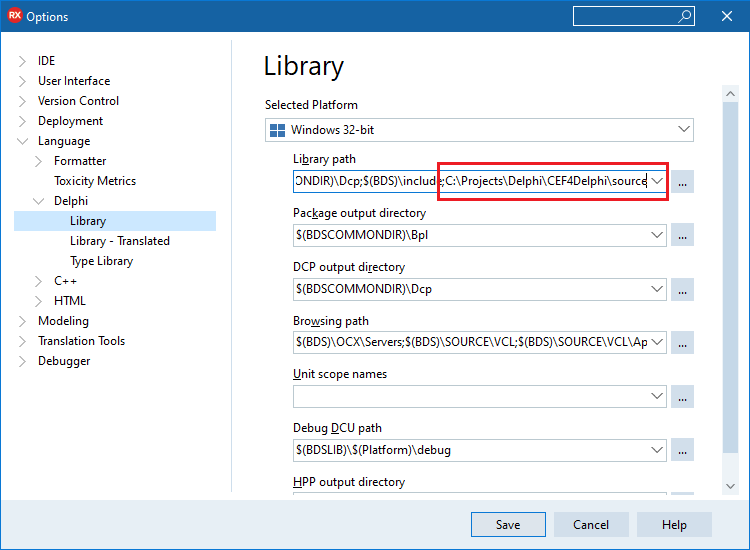Open Library path browse ellipsis button
The image size is (750, 550).
[682, 181]
